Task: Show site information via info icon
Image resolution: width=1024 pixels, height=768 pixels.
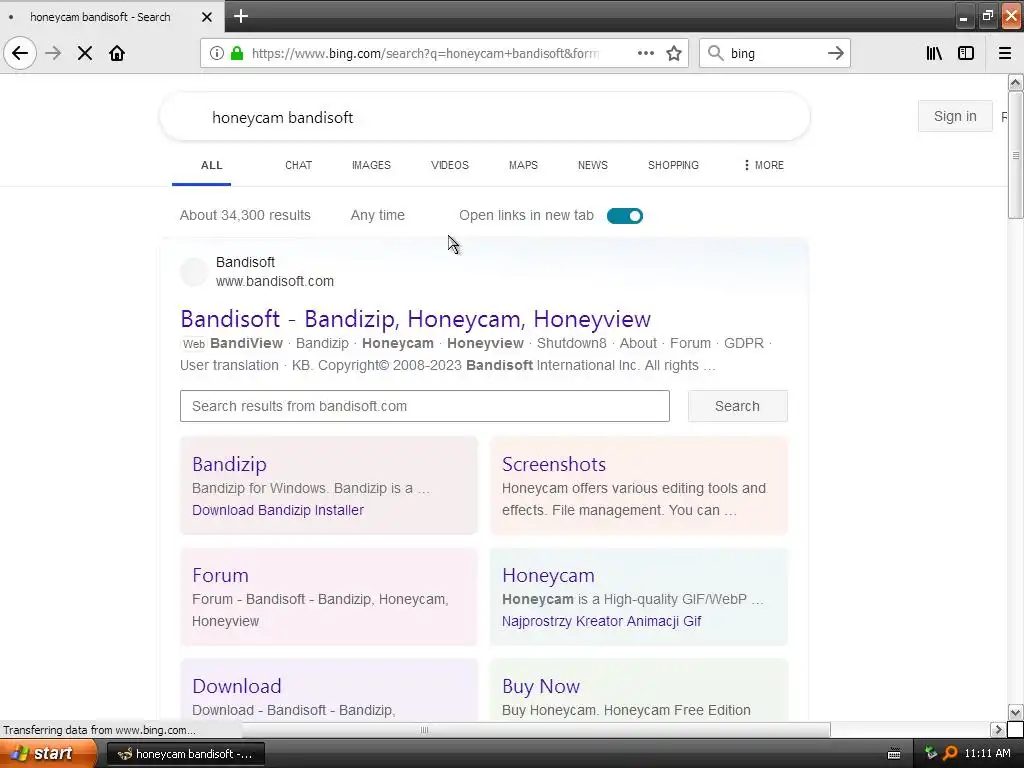Action: pyautogui.click(x=217, y=53)
